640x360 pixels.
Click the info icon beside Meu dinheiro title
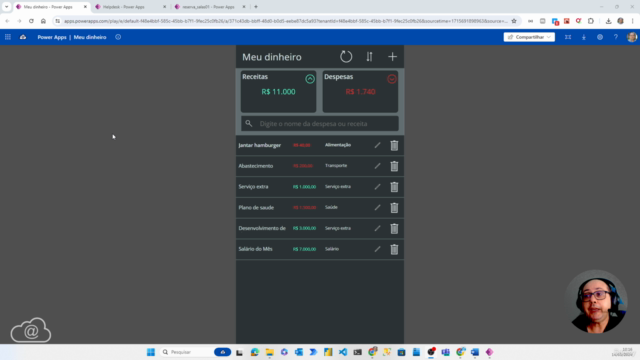[x=118, y=37]
